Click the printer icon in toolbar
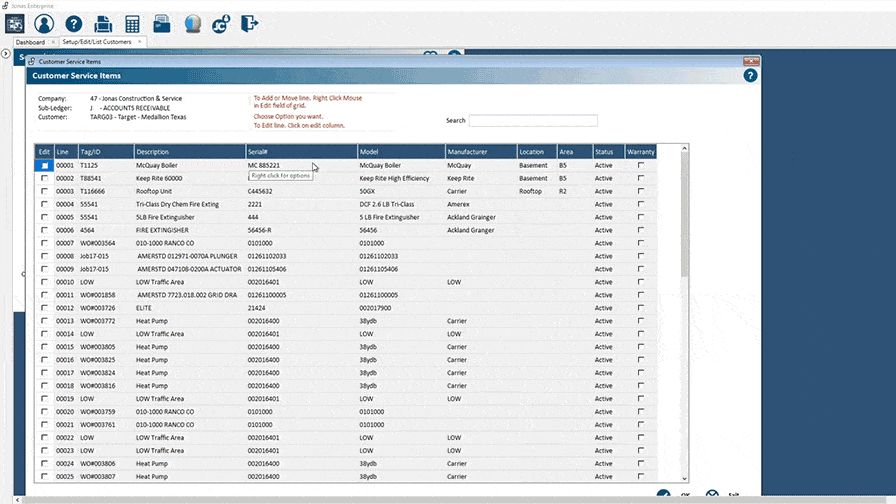 click(103, 24)
